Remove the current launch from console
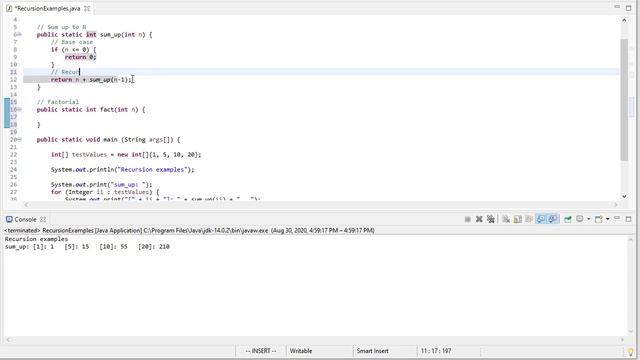The height and width of the screenshot is (360, 640). (479, 219)
